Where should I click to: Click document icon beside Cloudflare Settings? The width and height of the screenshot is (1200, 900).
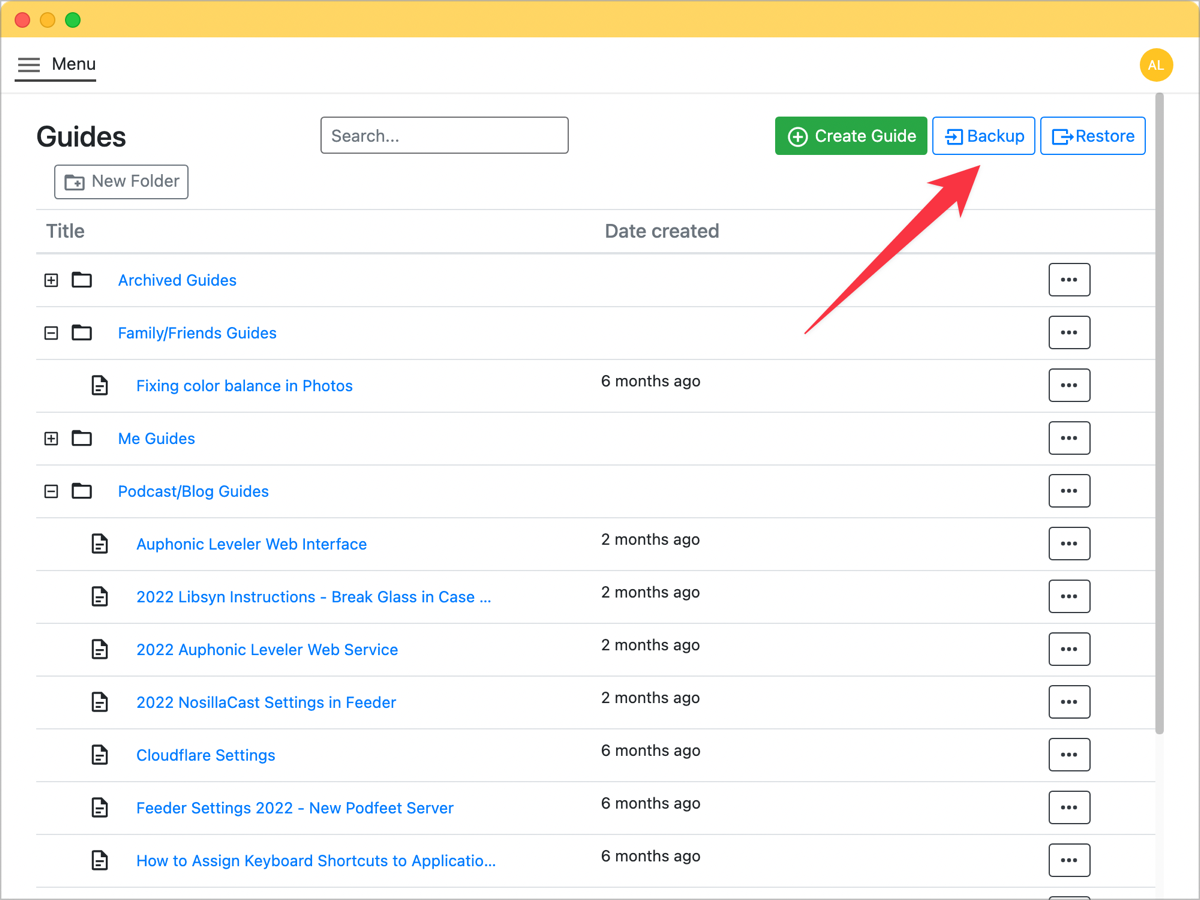[x=100, y=755]
